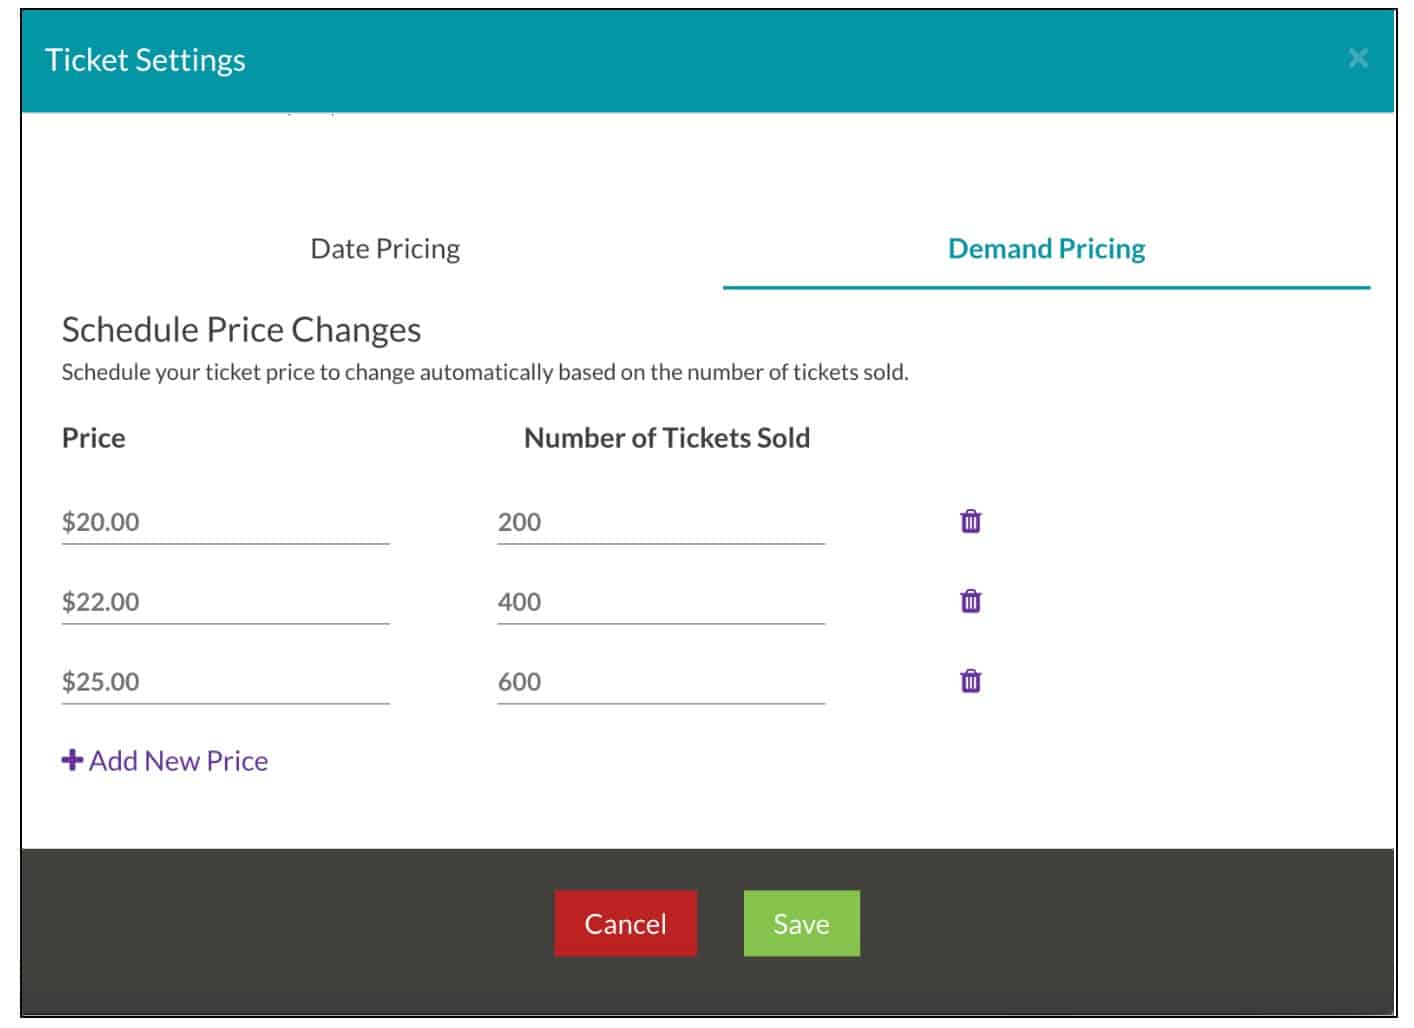Screen dimensions: 1414x1028
Task: Save the scheduled price changes
Action: pos(800,923)
